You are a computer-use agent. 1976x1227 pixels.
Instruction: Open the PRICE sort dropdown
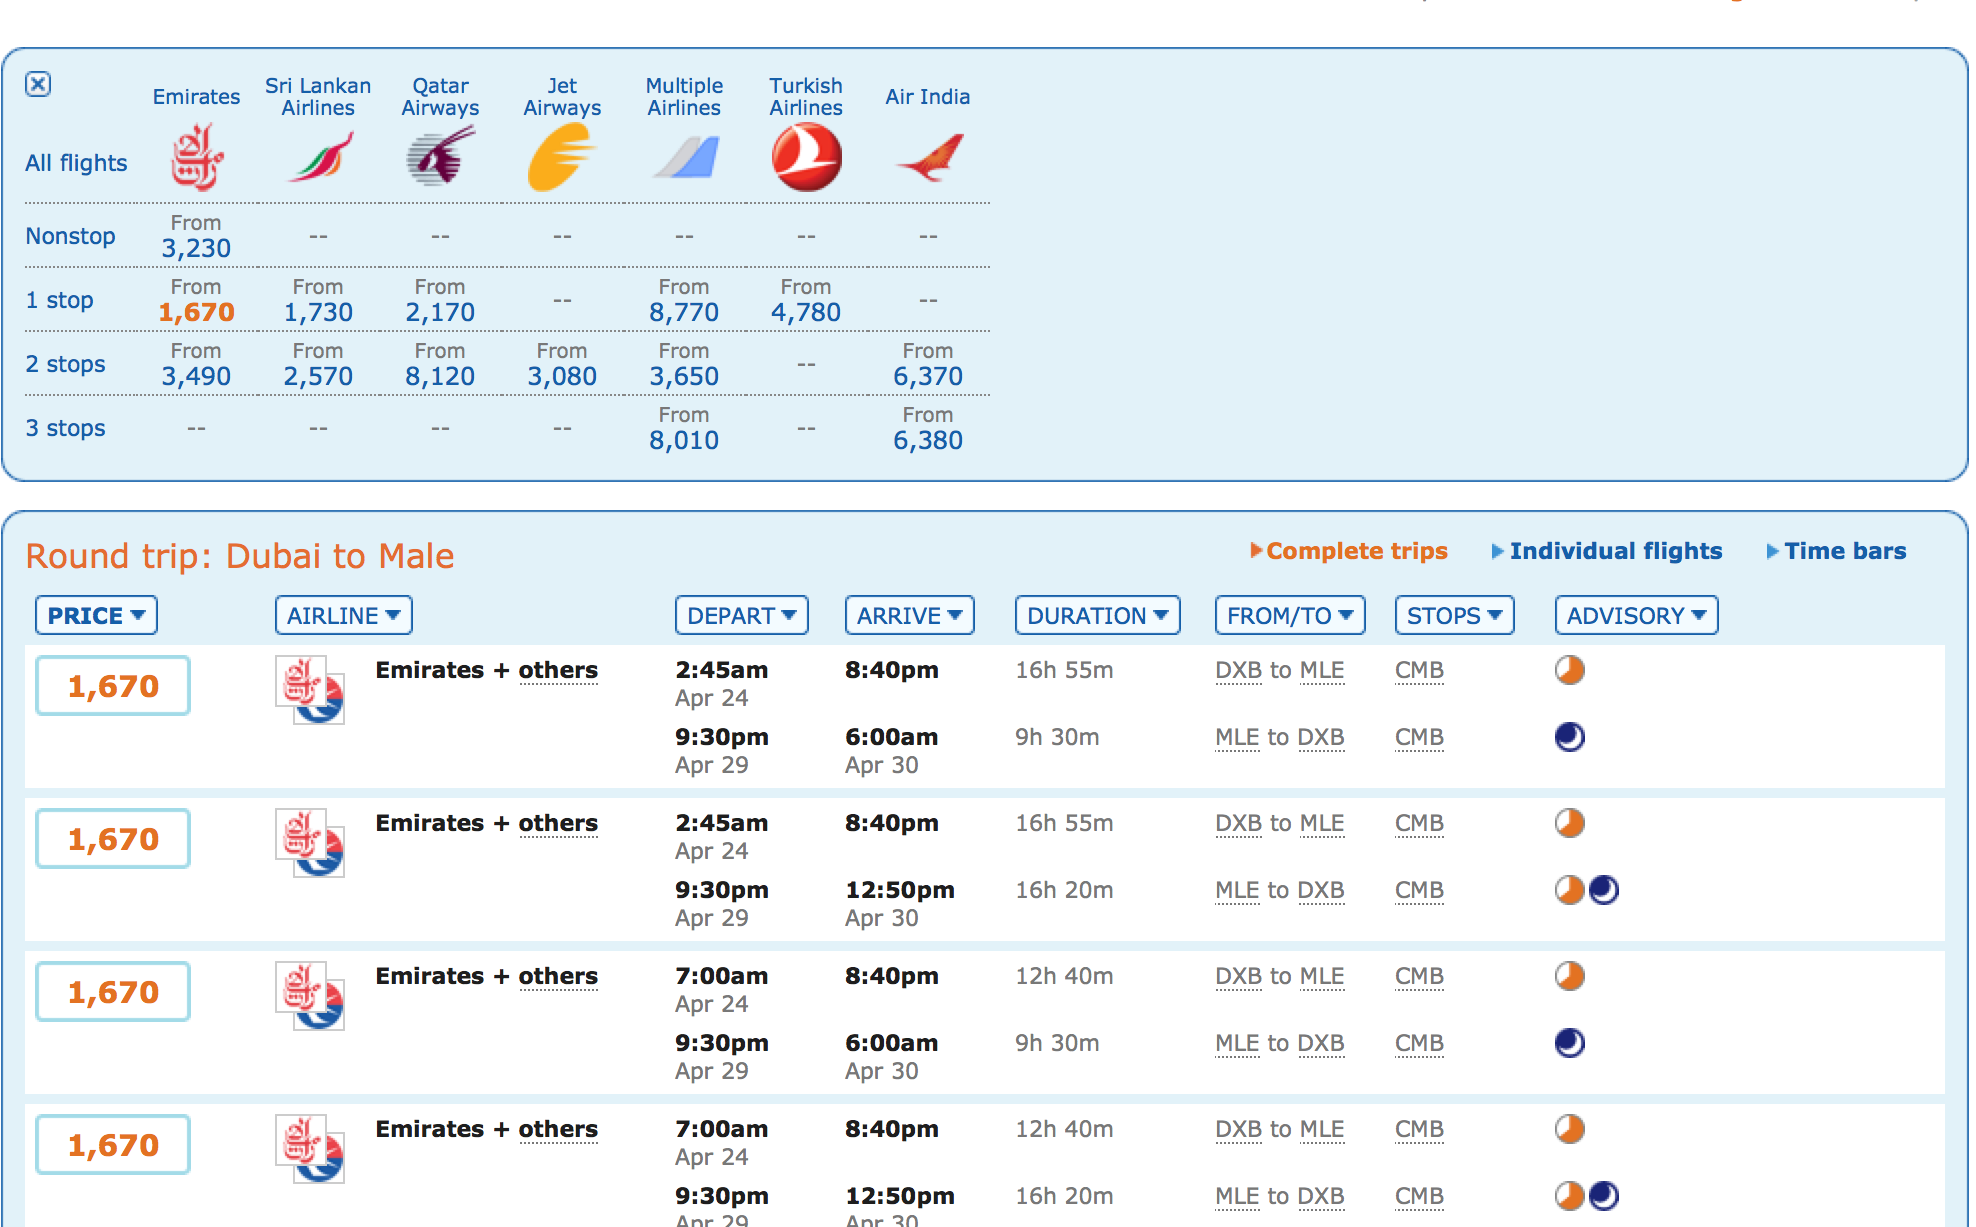click(96, 615)
